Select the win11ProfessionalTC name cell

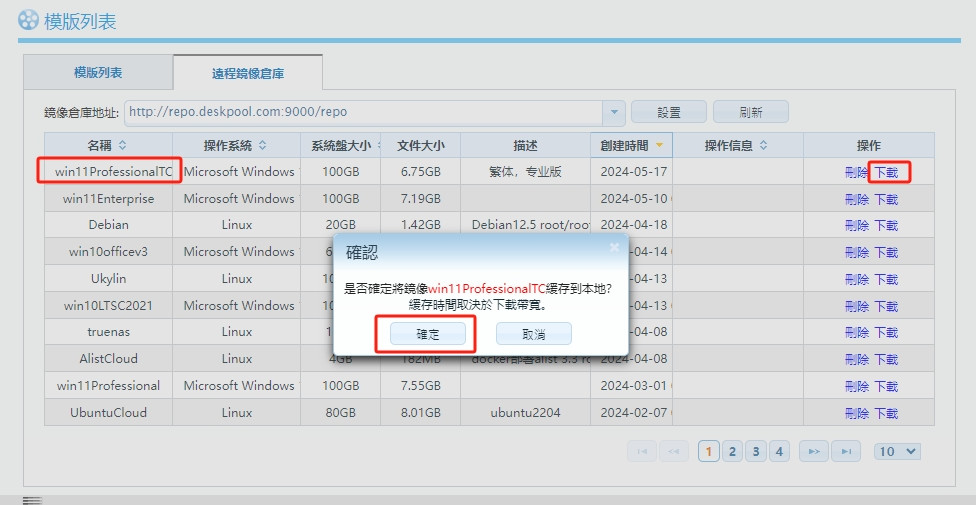point(108,171)
